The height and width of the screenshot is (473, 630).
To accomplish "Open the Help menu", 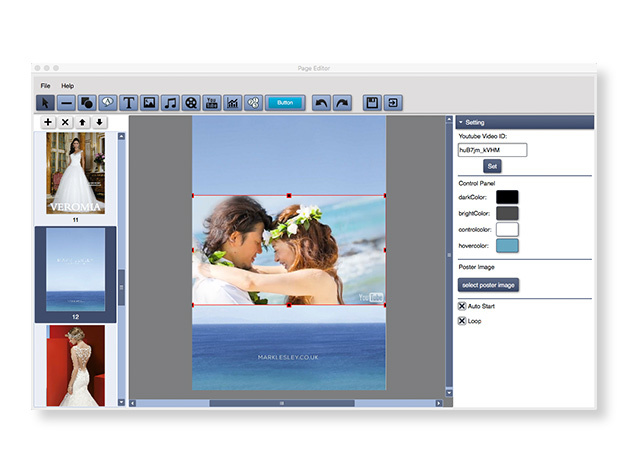I will pyautogui.click(x=67, y=86).
